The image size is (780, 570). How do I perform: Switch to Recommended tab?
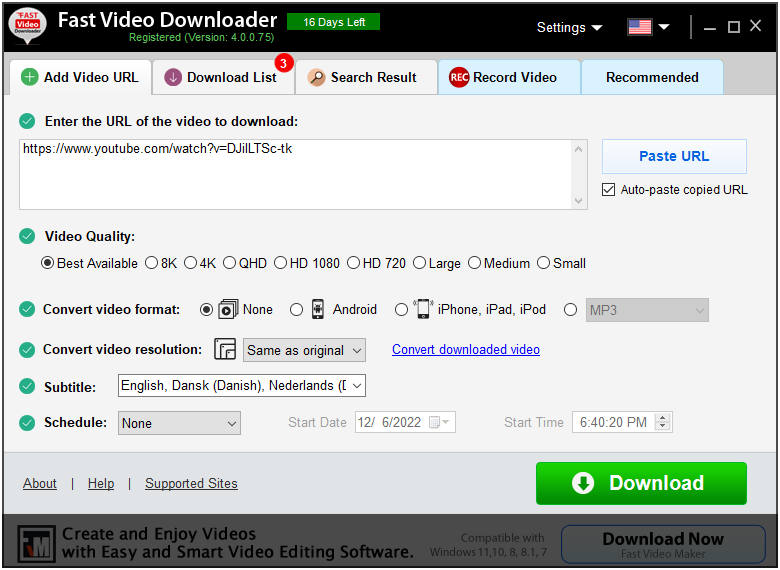click(x=652, y=77)
